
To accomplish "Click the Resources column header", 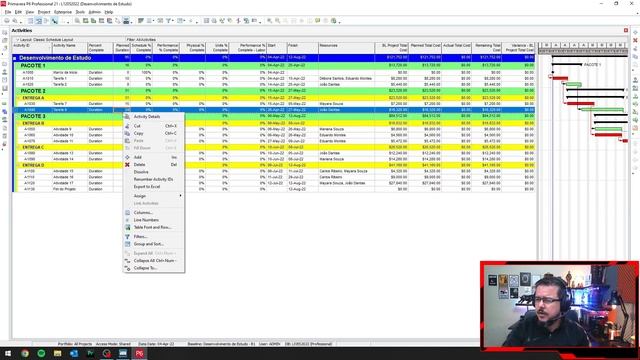I will pos(346,48).
